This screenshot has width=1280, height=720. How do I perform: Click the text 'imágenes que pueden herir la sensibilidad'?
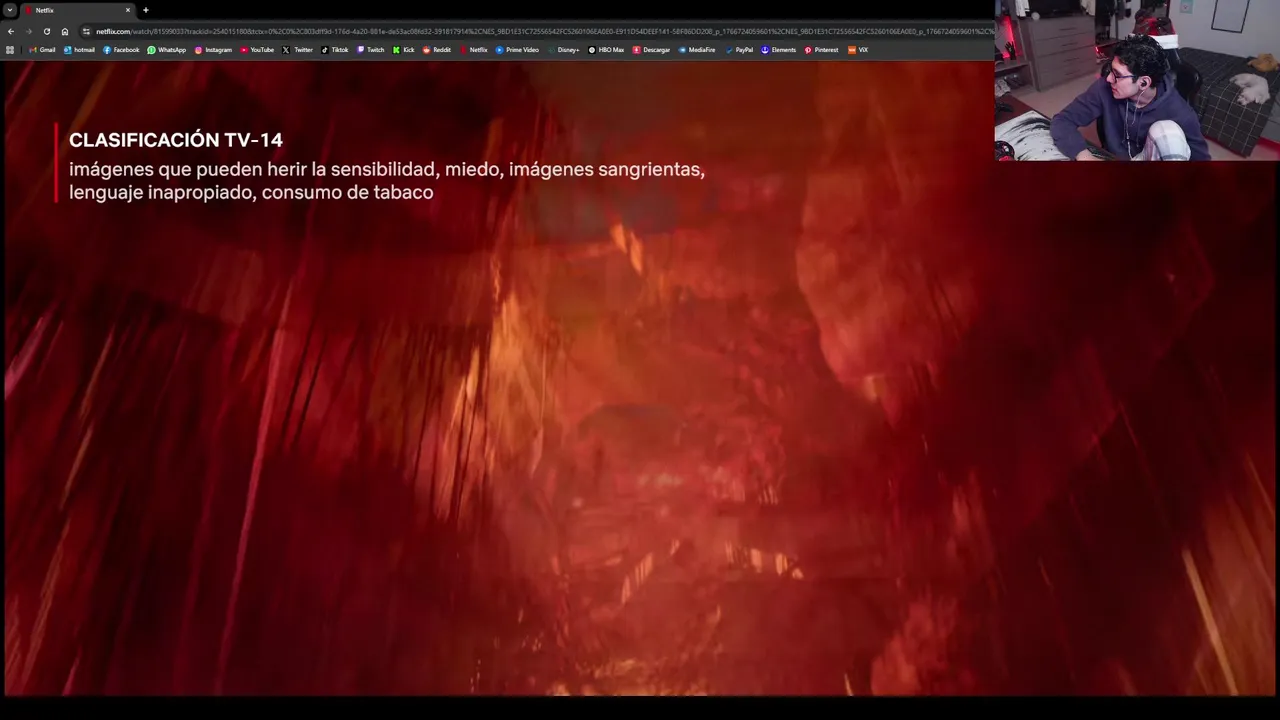[253, 170]
